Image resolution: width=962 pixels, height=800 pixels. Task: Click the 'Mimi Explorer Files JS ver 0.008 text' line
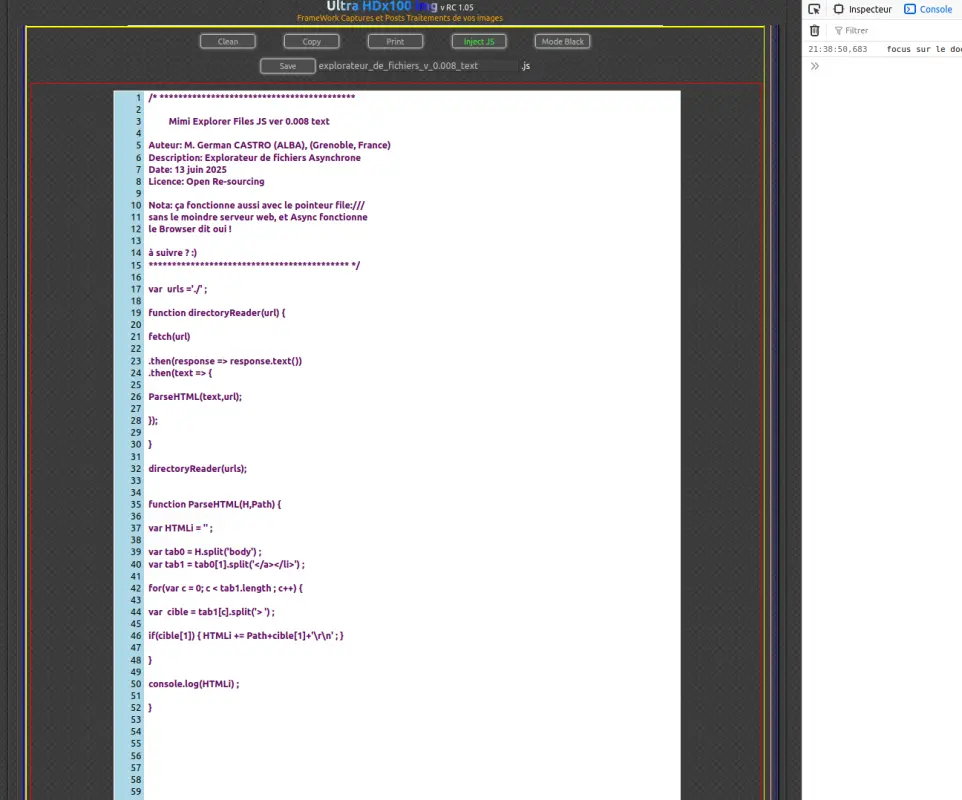[x=249, y=121]
